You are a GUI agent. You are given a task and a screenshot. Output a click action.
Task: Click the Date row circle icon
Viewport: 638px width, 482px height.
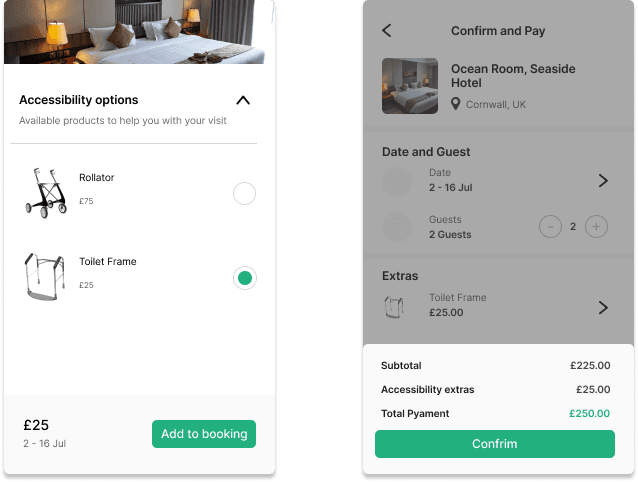[x=397, y=181]
